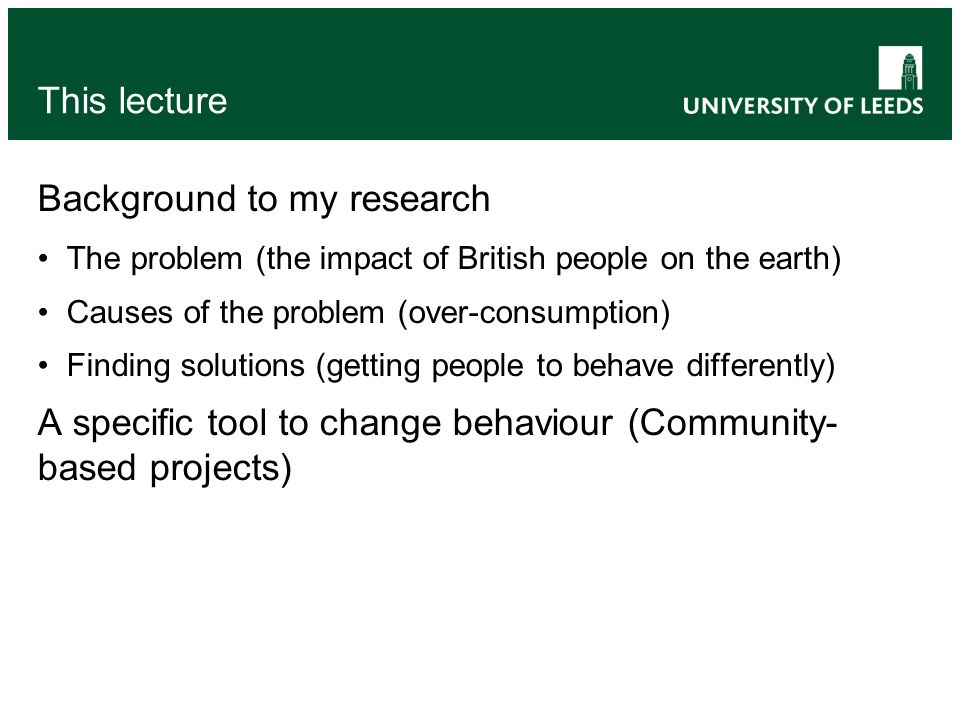Click the 'based projects)' text line

(165, 469)
